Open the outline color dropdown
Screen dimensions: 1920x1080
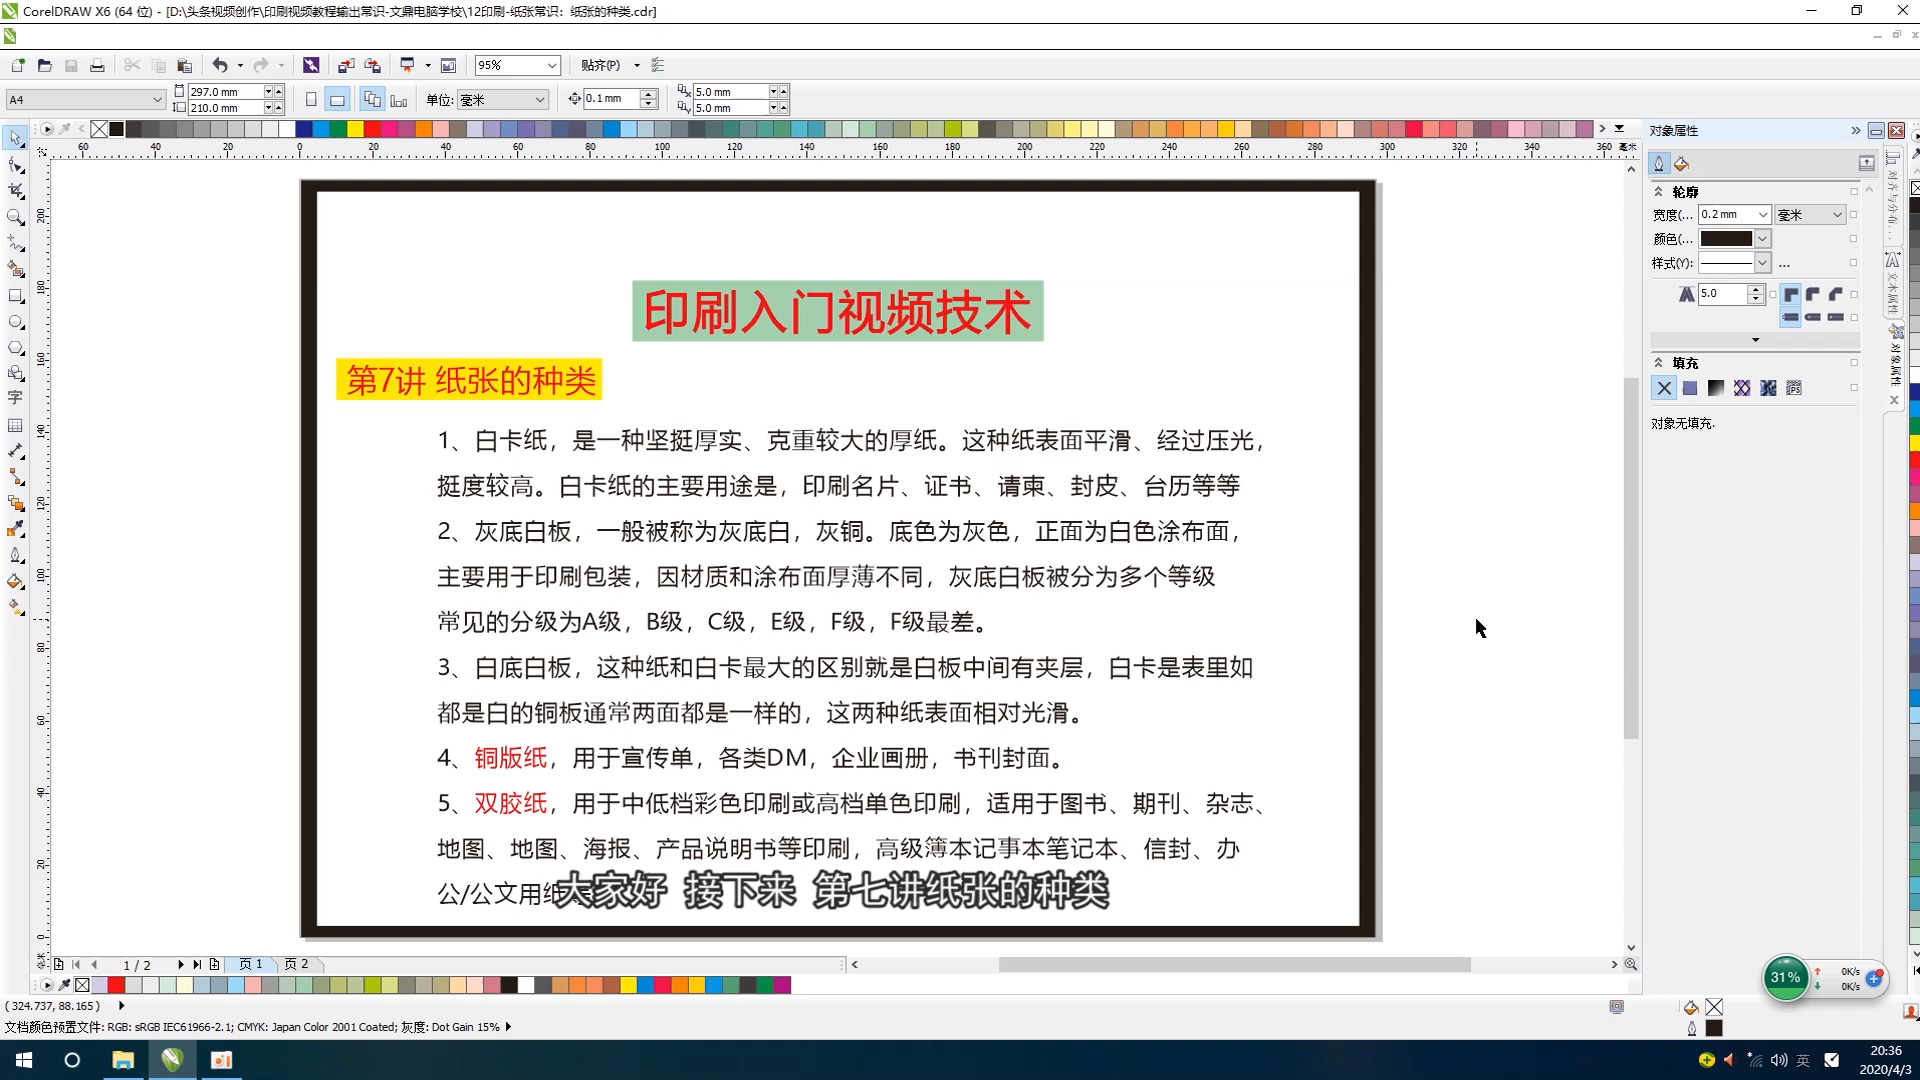(1762, 238)
